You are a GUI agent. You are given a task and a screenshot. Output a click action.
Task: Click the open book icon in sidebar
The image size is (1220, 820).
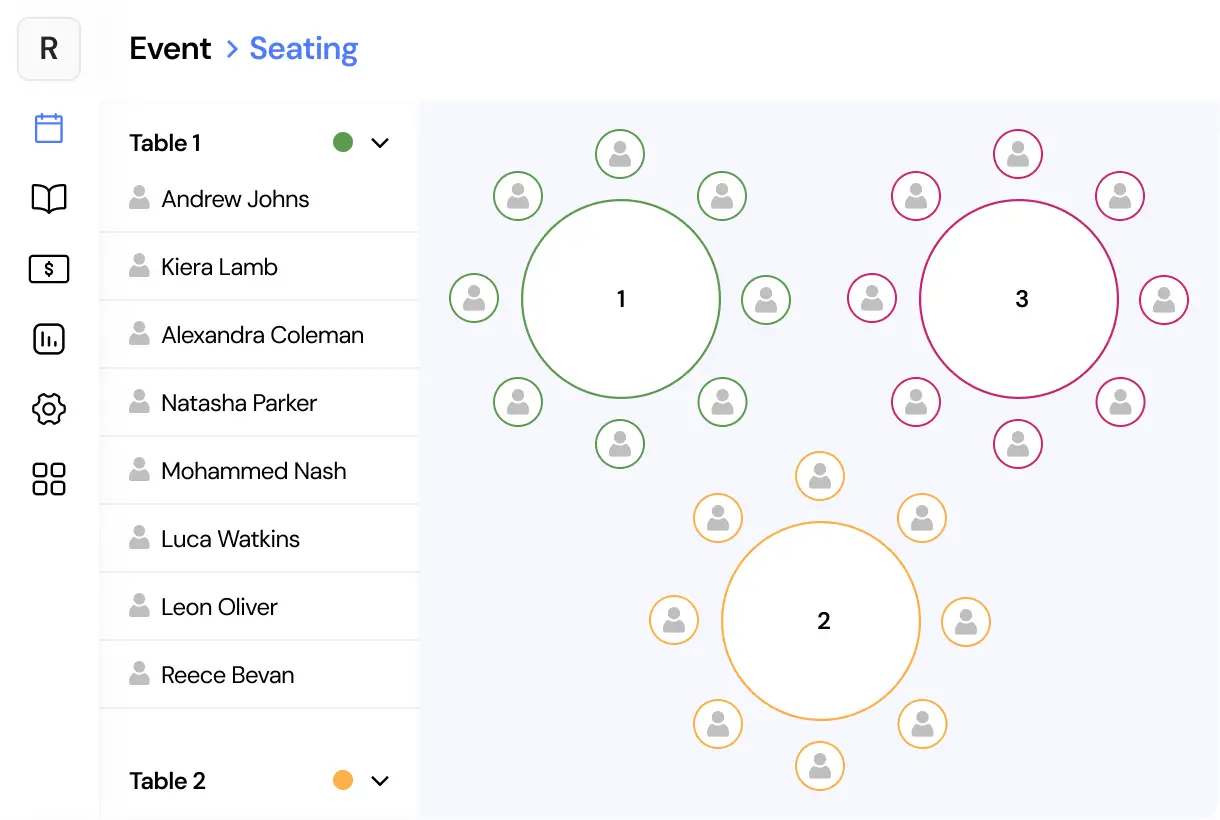49,198
